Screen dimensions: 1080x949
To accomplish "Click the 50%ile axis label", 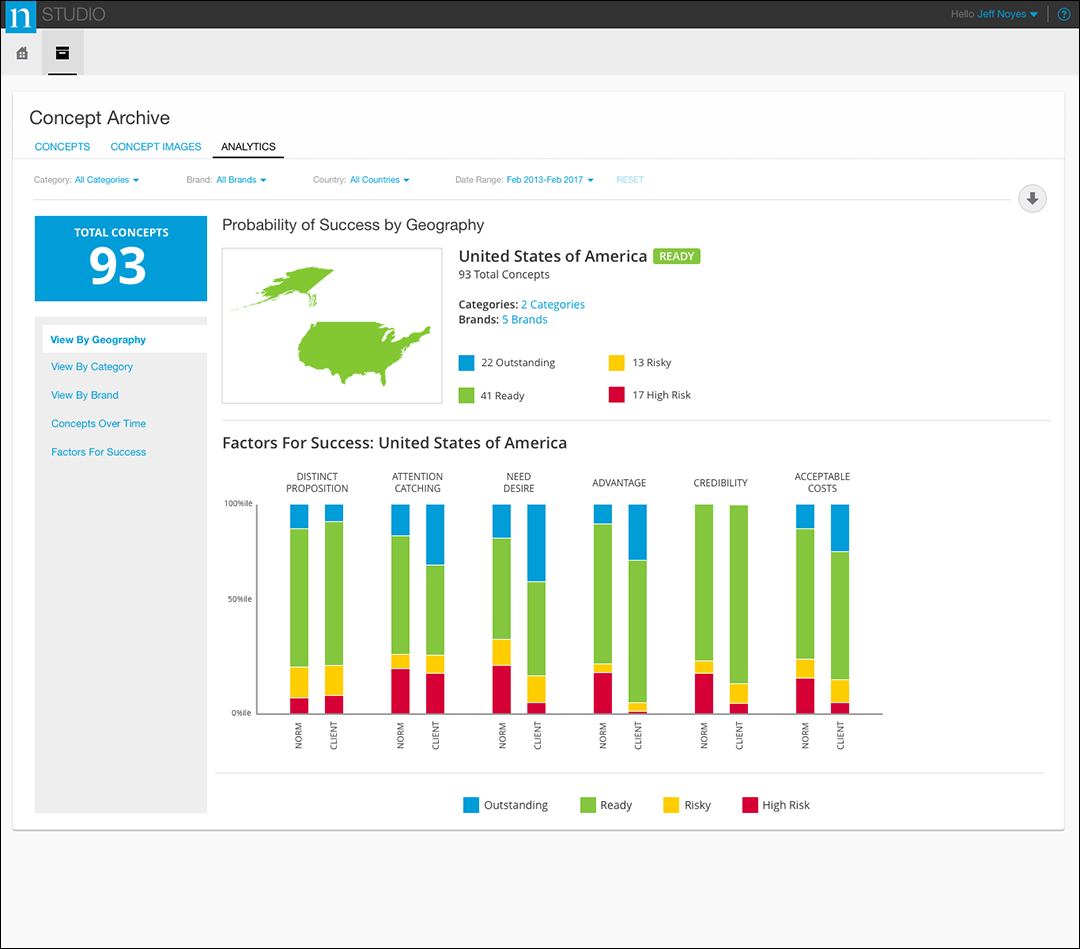I will pyautogui.click(x=240, y=599).
